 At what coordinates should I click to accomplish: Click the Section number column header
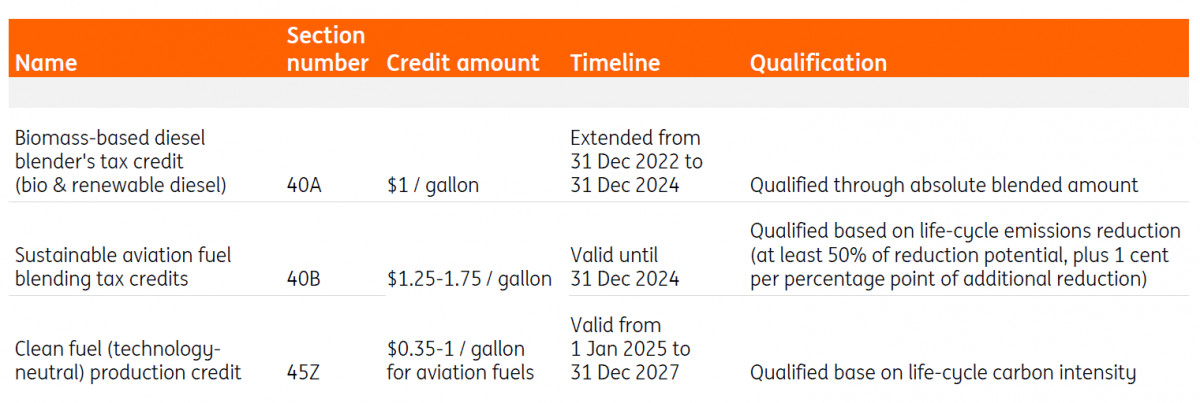[x=328, y=49]
